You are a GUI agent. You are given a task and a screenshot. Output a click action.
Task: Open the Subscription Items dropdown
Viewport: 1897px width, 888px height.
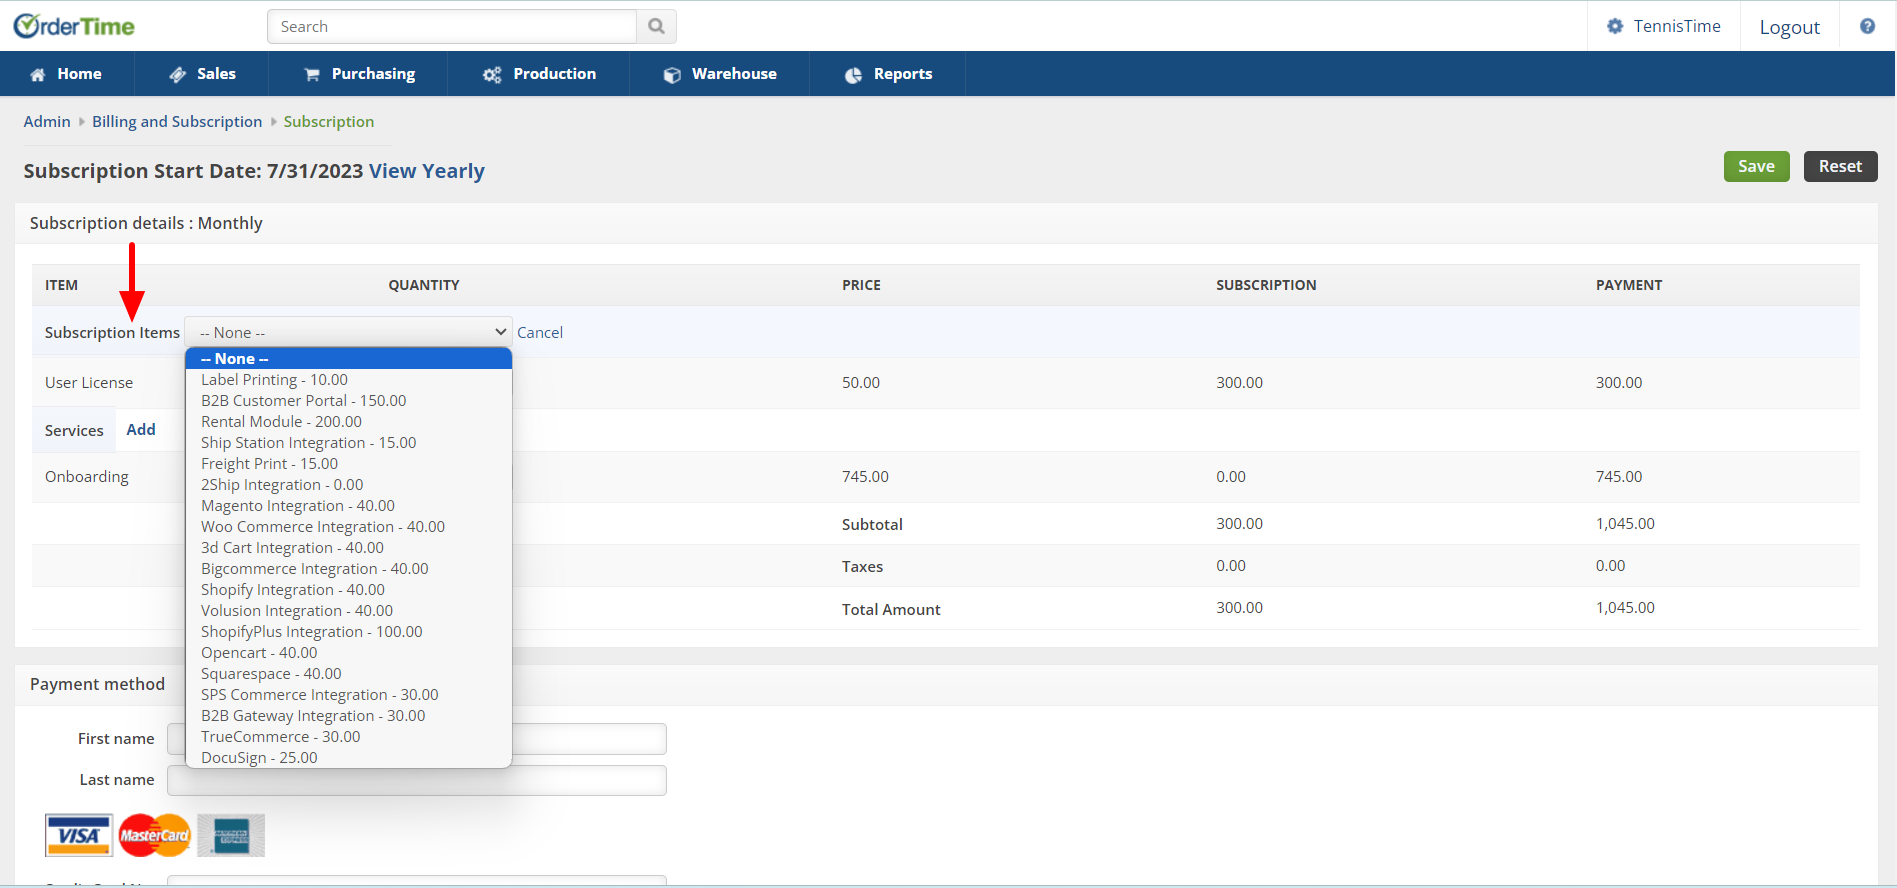[x=349, y=332]
